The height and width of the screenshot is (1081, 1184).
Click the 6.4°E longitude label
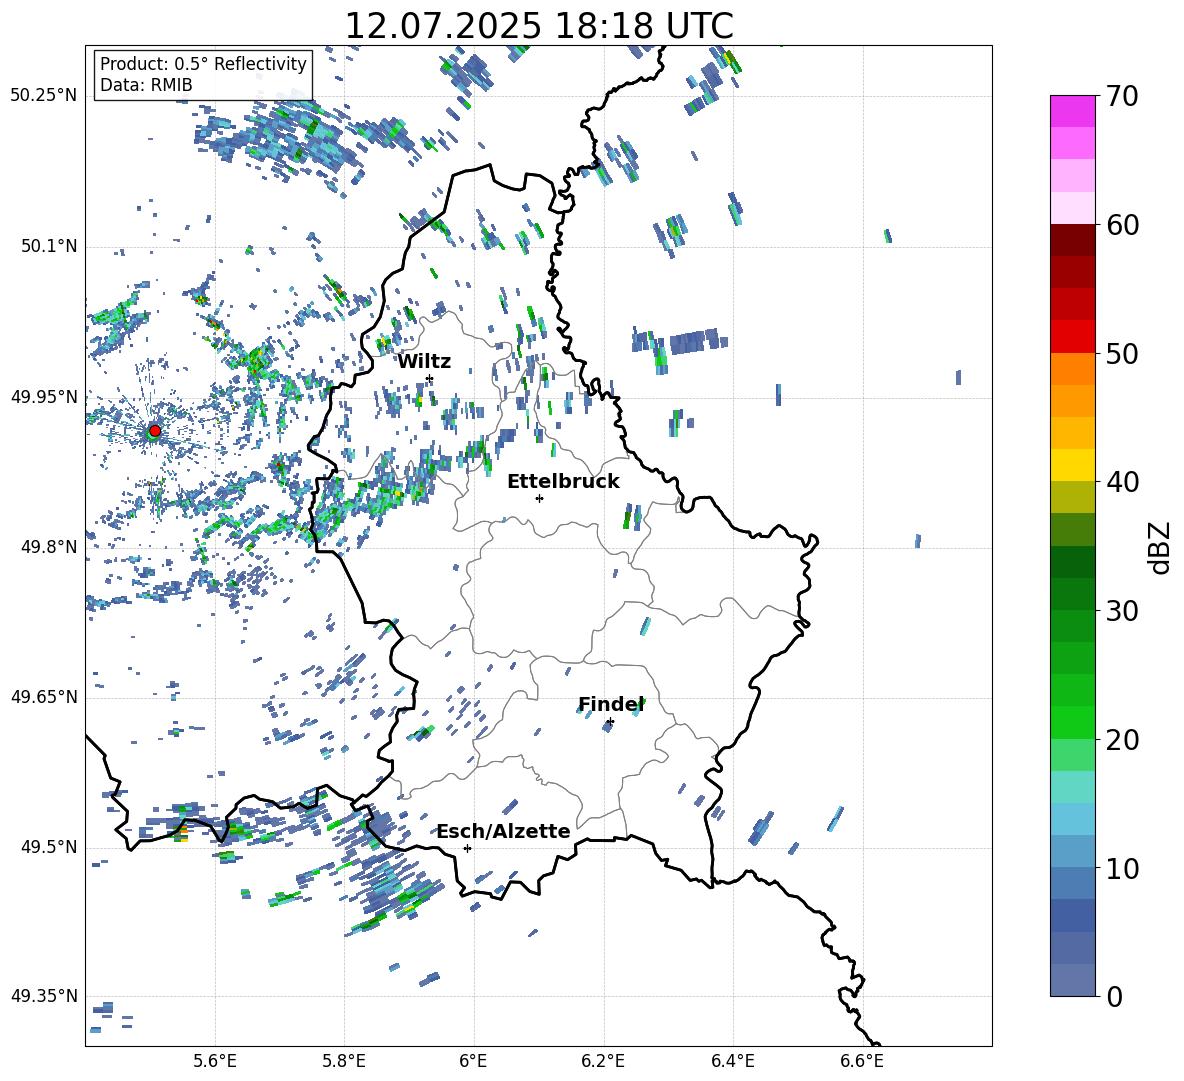coord(732,1061)
